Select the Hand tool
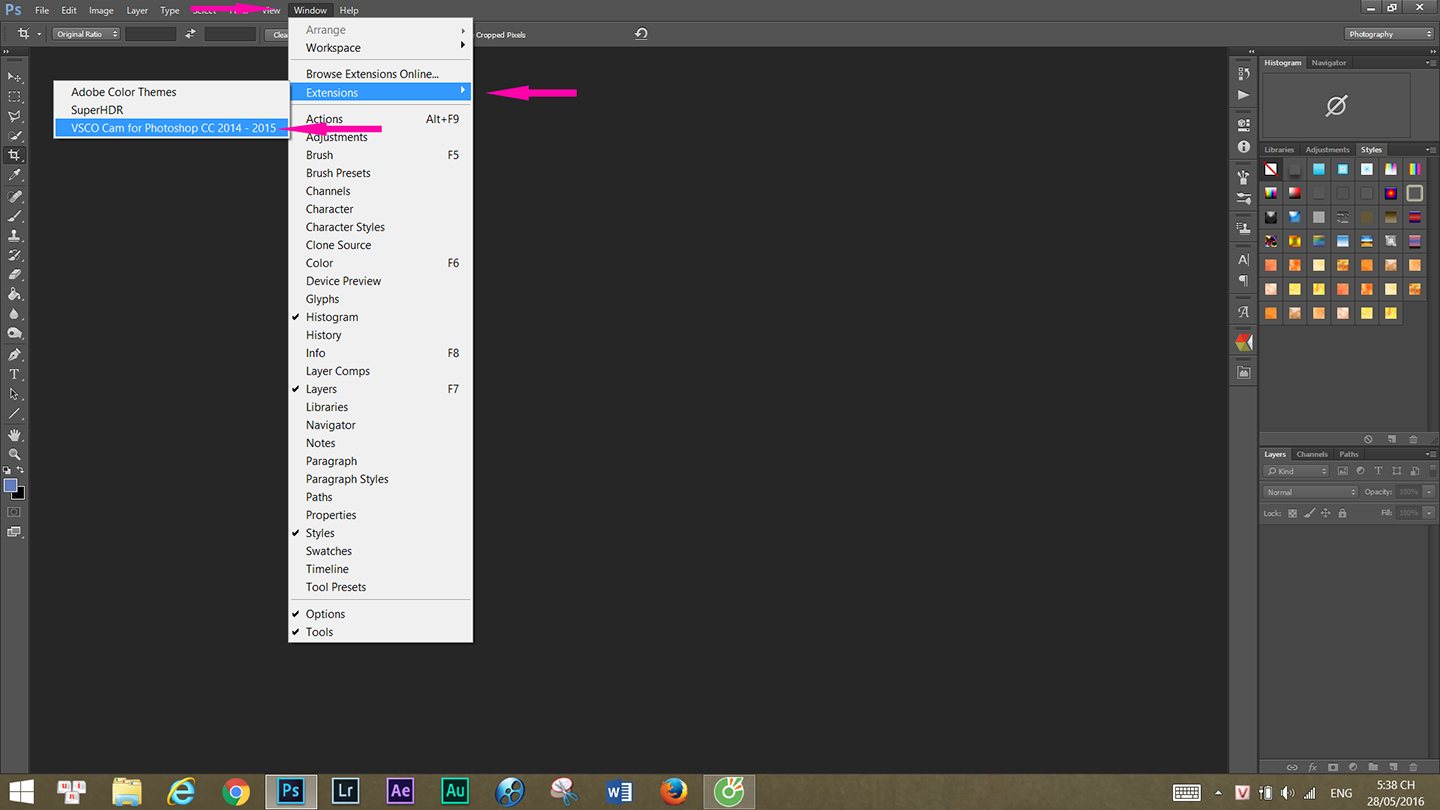 click(x=14, y=435)
